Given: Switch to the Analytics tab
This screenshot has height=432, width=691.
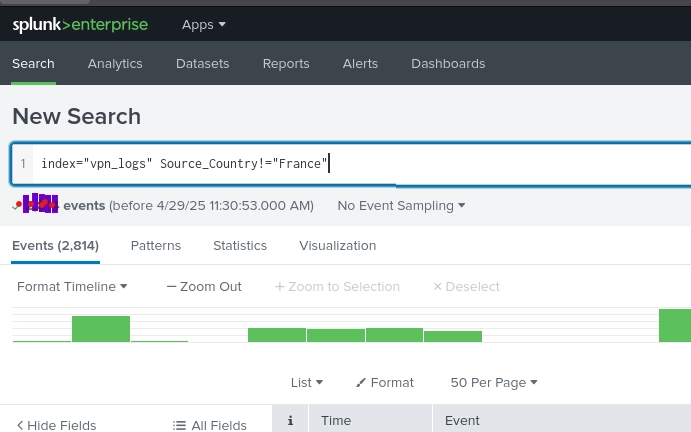Looking at the screenshot, I should (115, 63).
